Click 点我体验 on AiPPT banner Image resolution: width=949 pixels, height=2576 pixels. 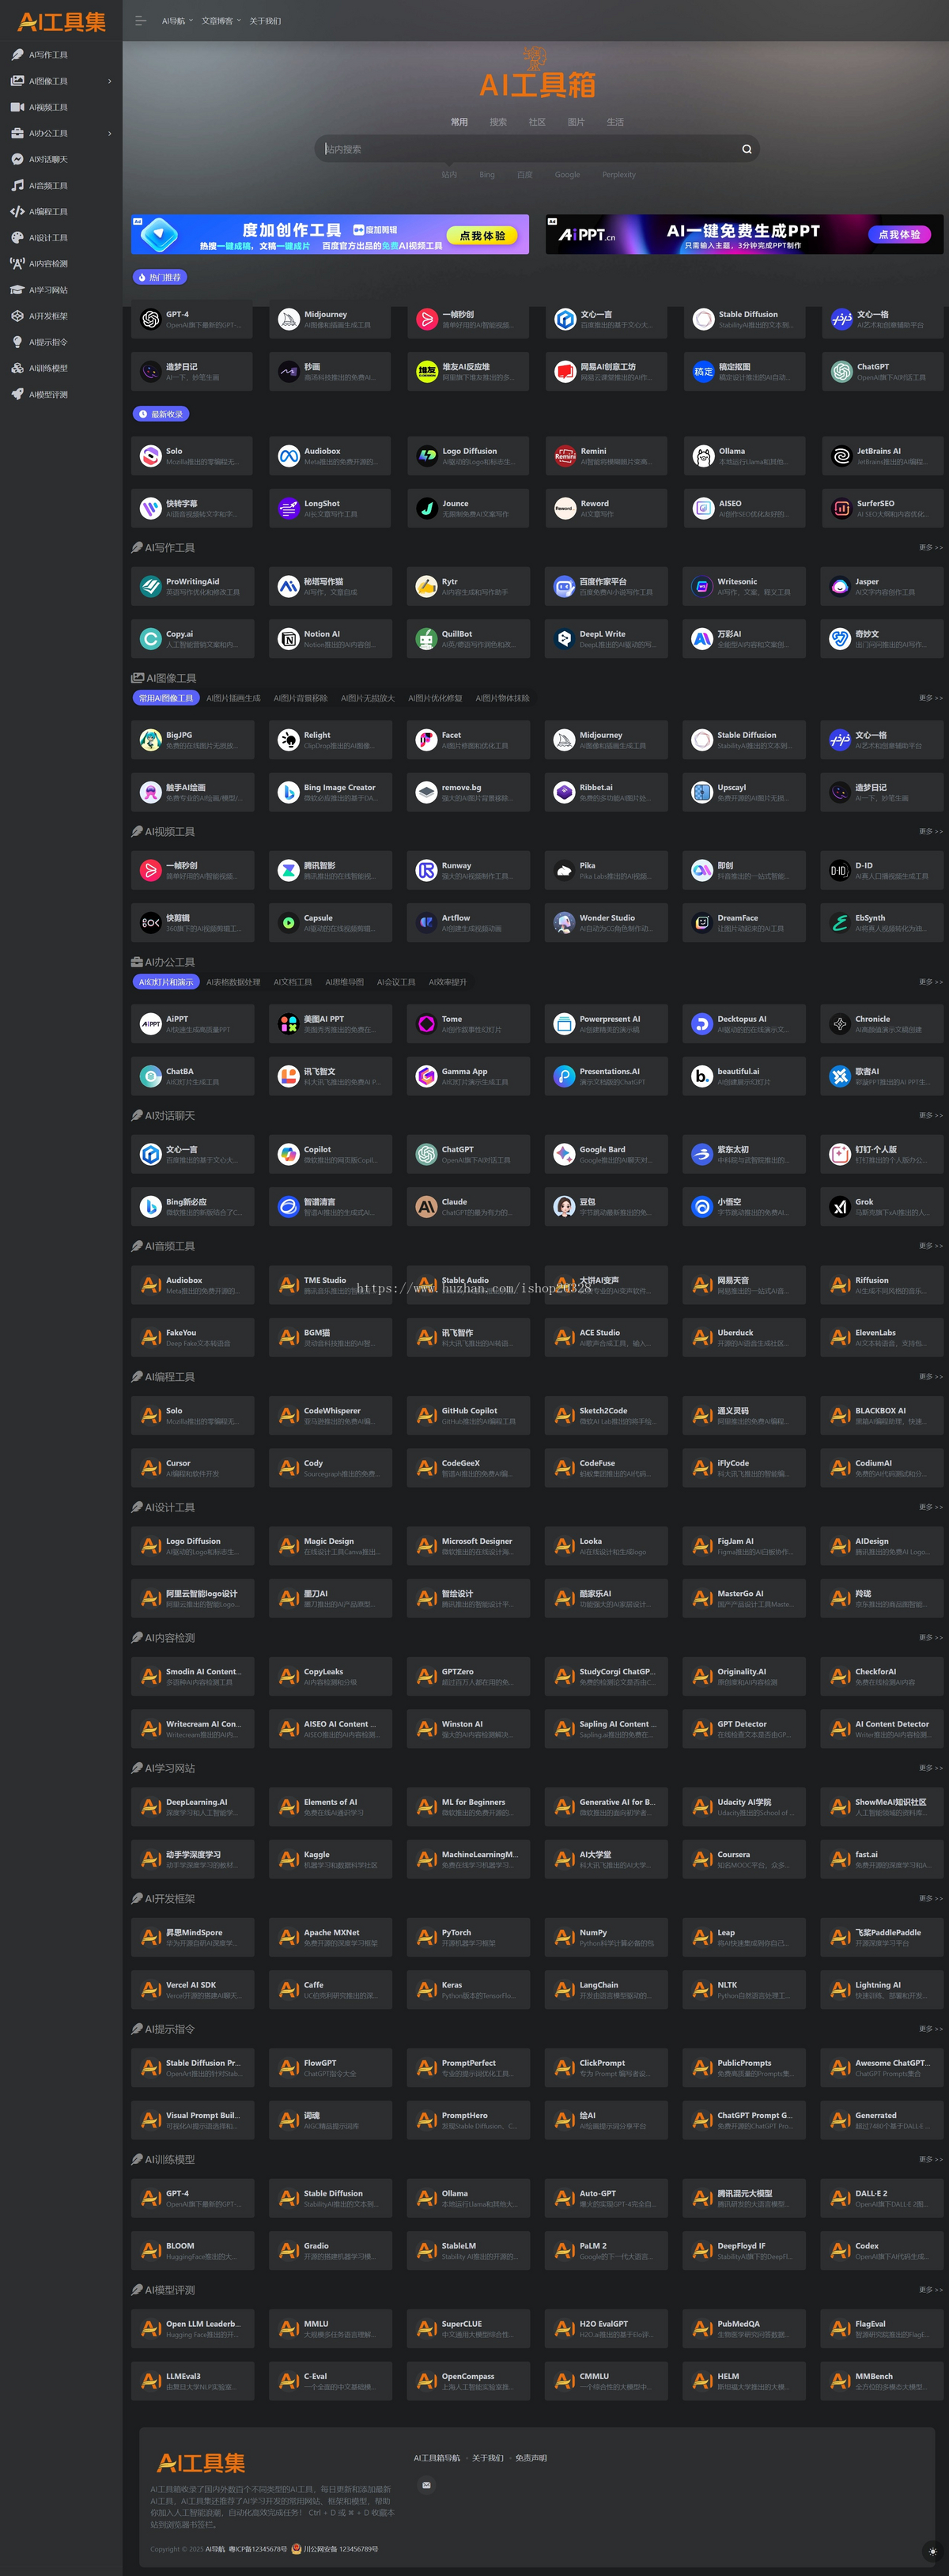(899, 235)
